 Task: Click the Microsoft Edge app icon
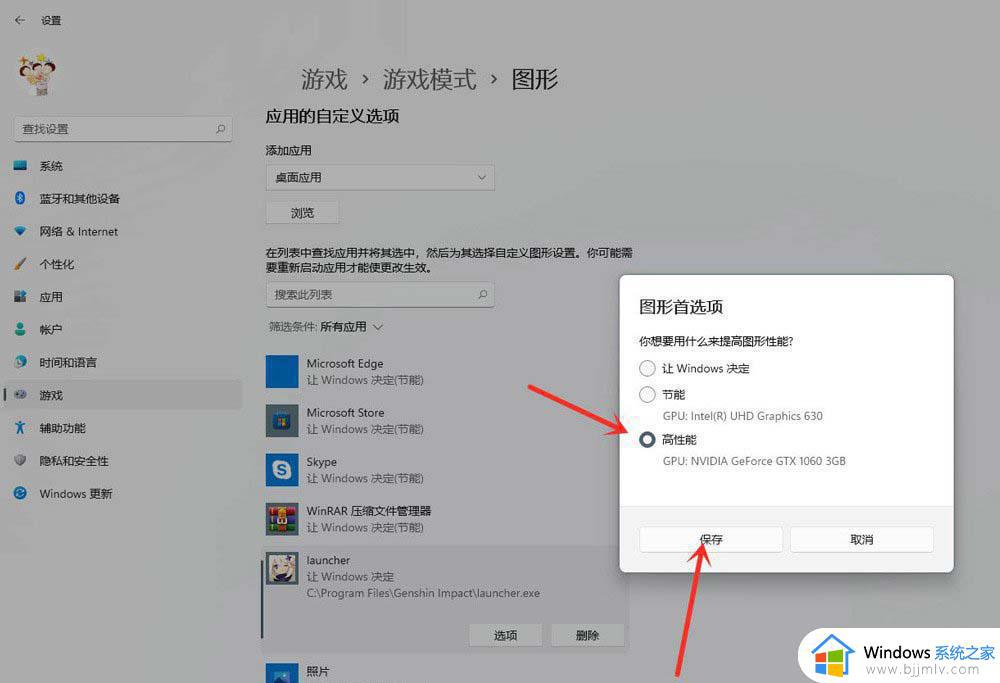[x=282, y=372]
